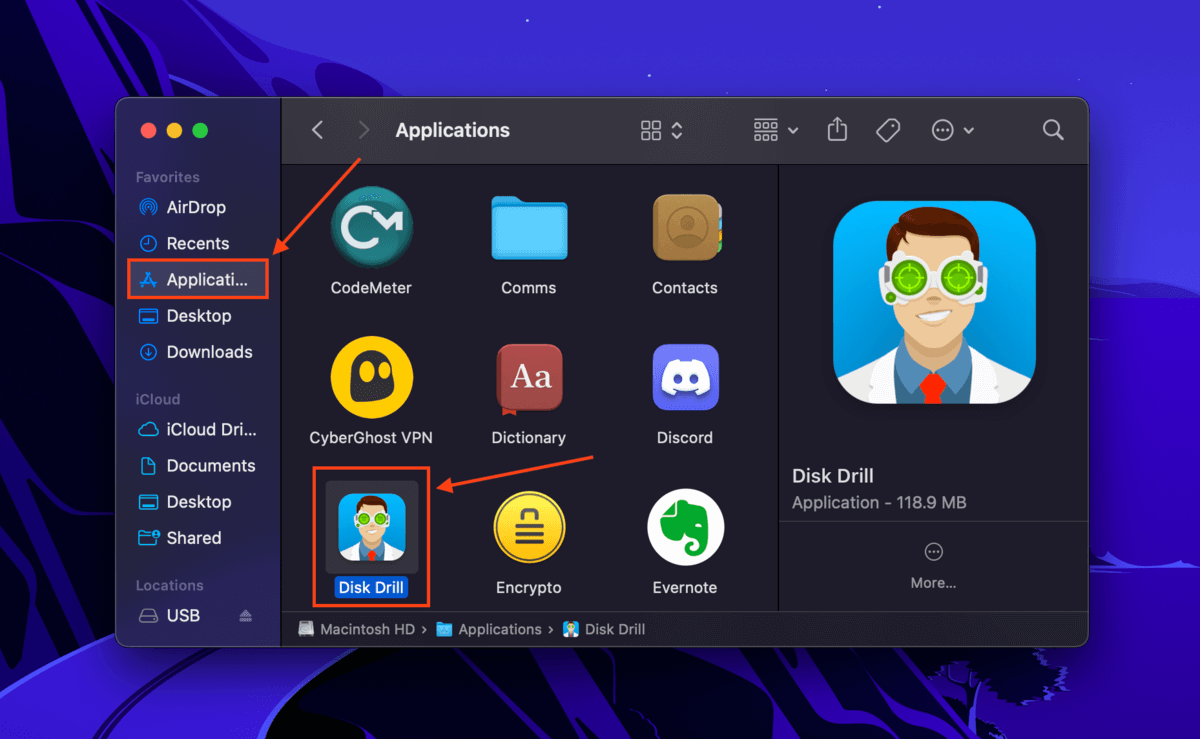
Task: Open Documents under iCloud
Action: pos(197,465)
